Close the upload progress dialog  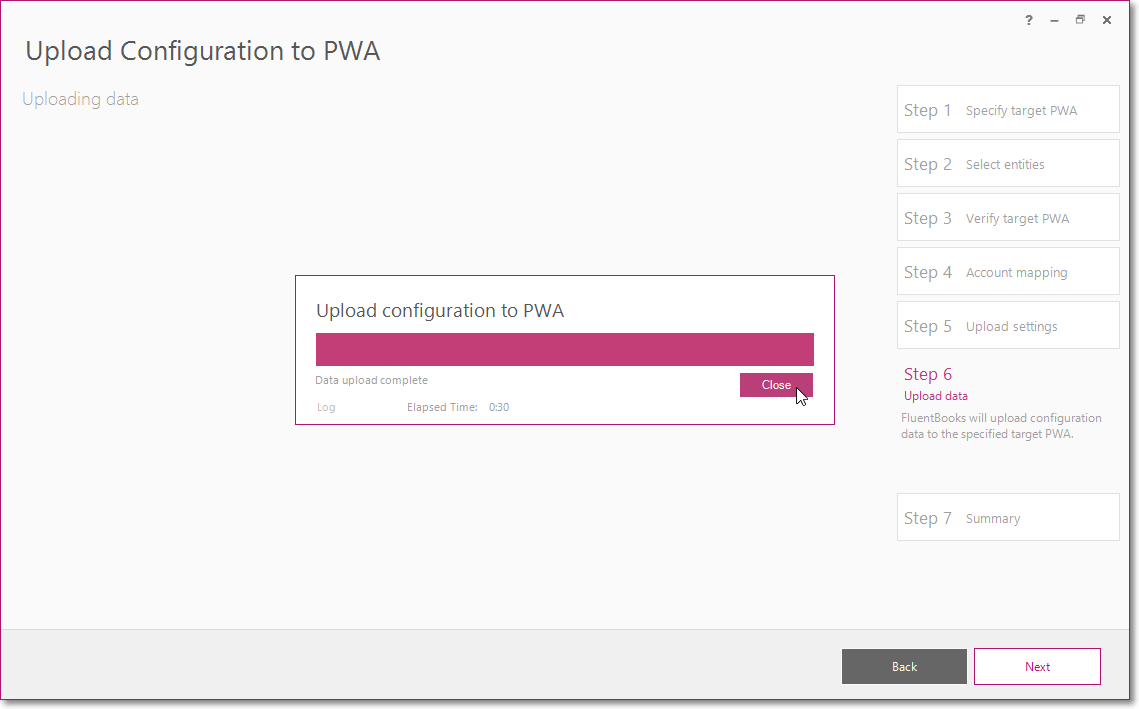776,385
